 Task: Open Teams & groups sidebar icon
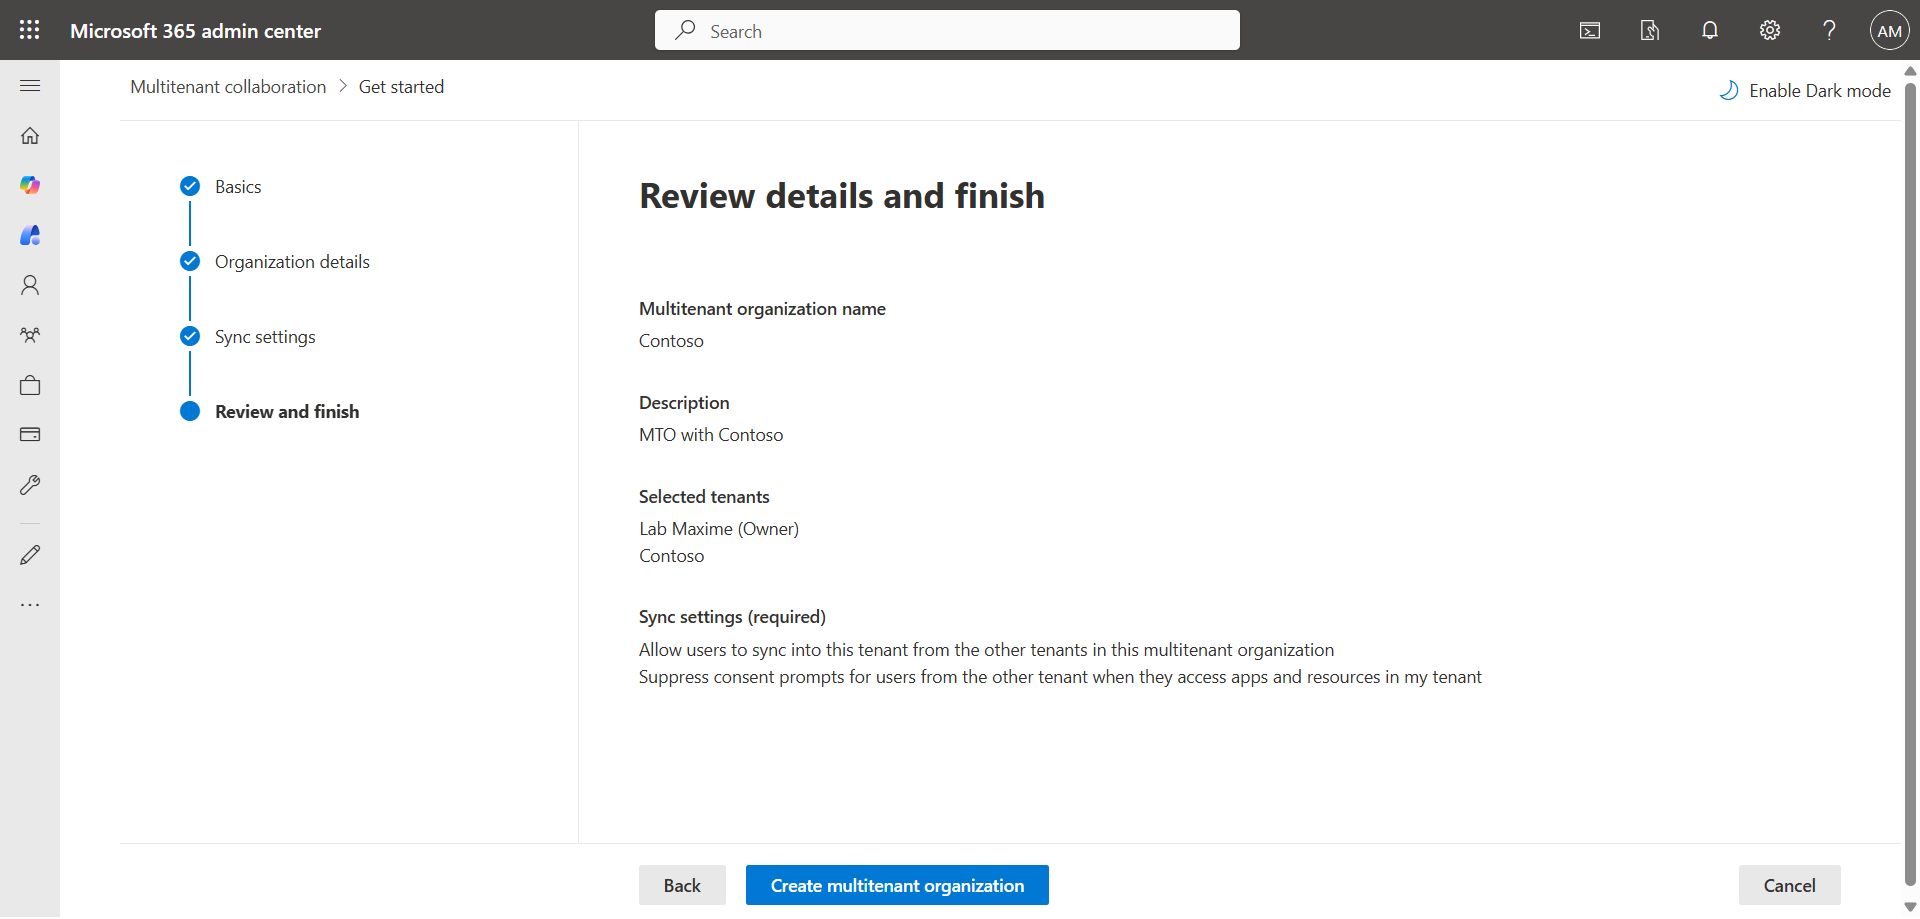pyautogui.click(x=30, y=335)
